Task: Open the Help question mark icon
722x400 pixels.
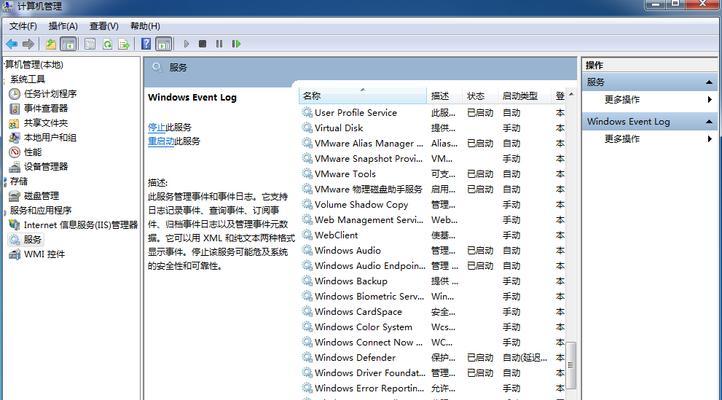Action: 146,44
